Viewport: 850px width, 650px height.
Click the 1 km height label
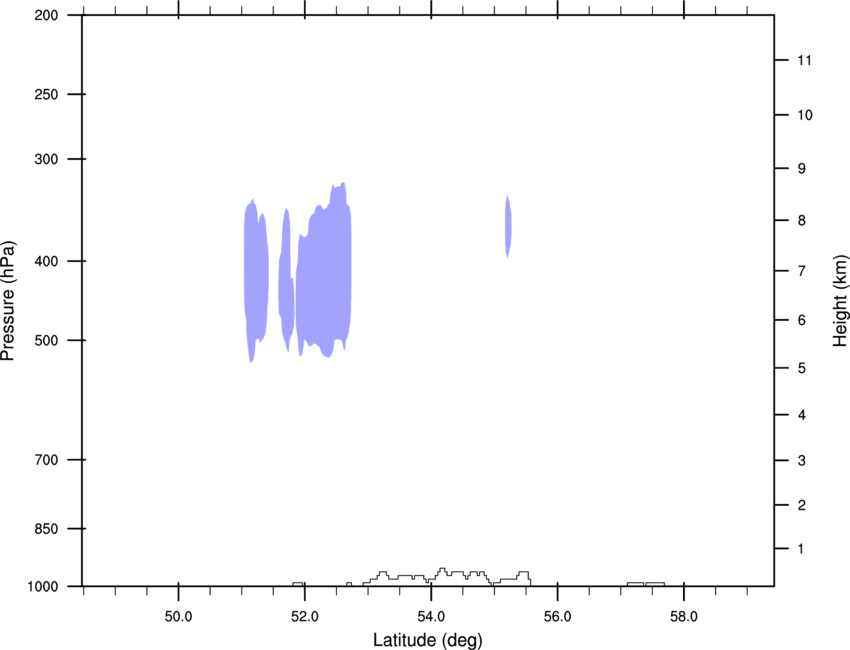(801, 549)
